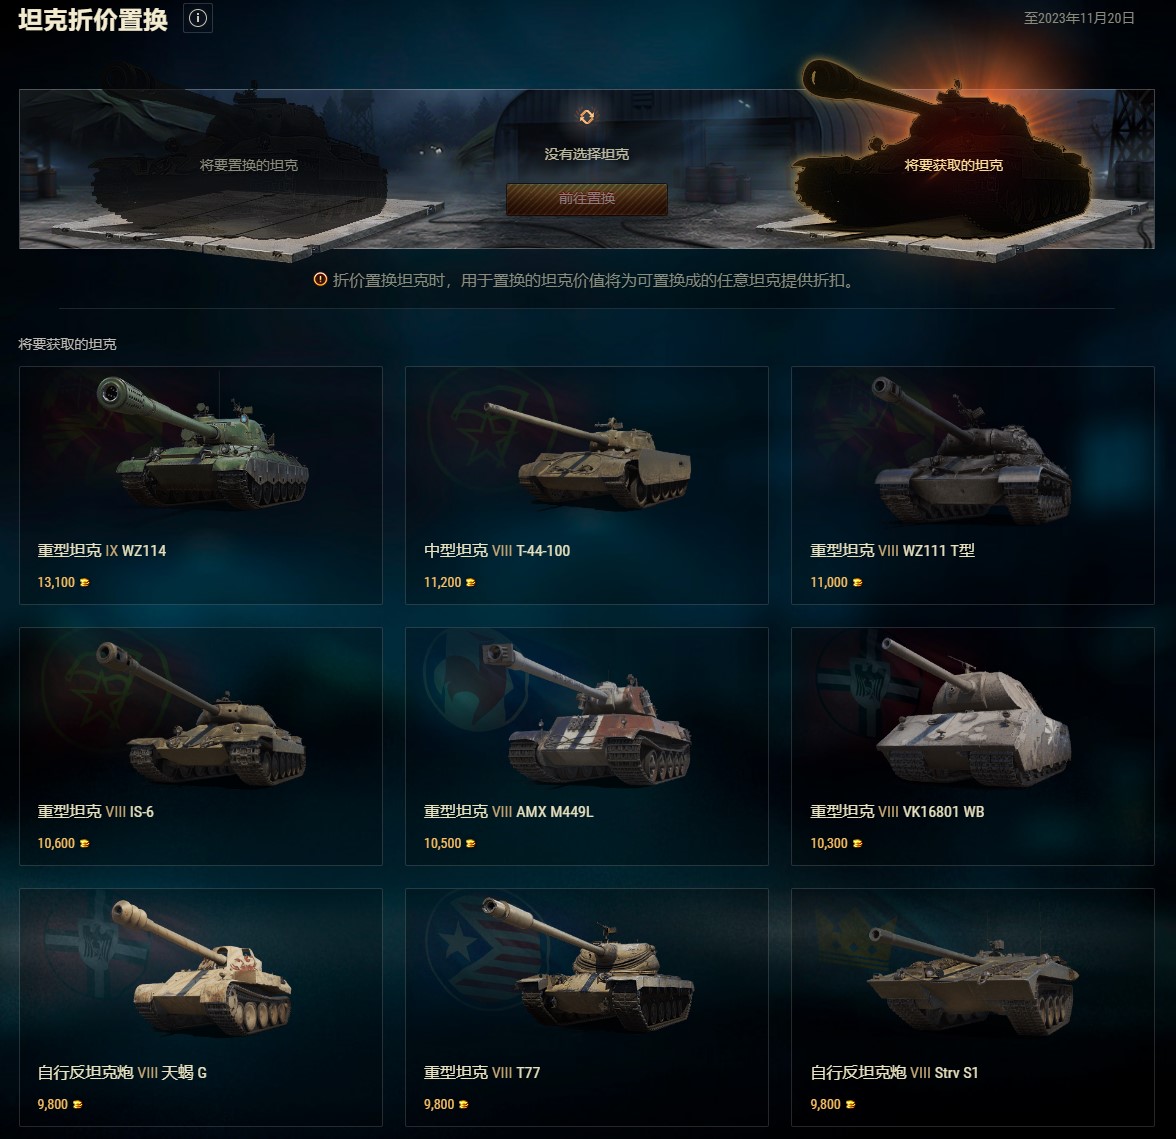The height and width of the screenshot is (1139, 1176).
Task: Click the gold coin icon next to 10,600
Action: 85,844
